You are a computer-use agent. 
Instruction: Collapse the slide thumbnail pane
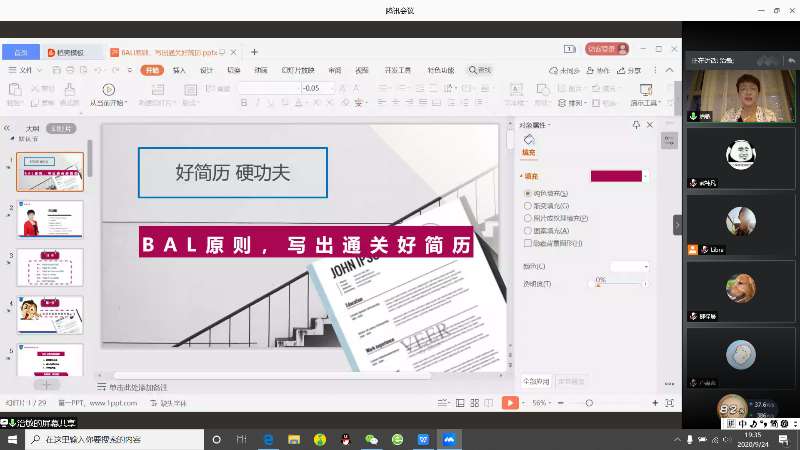coord(7,128)
